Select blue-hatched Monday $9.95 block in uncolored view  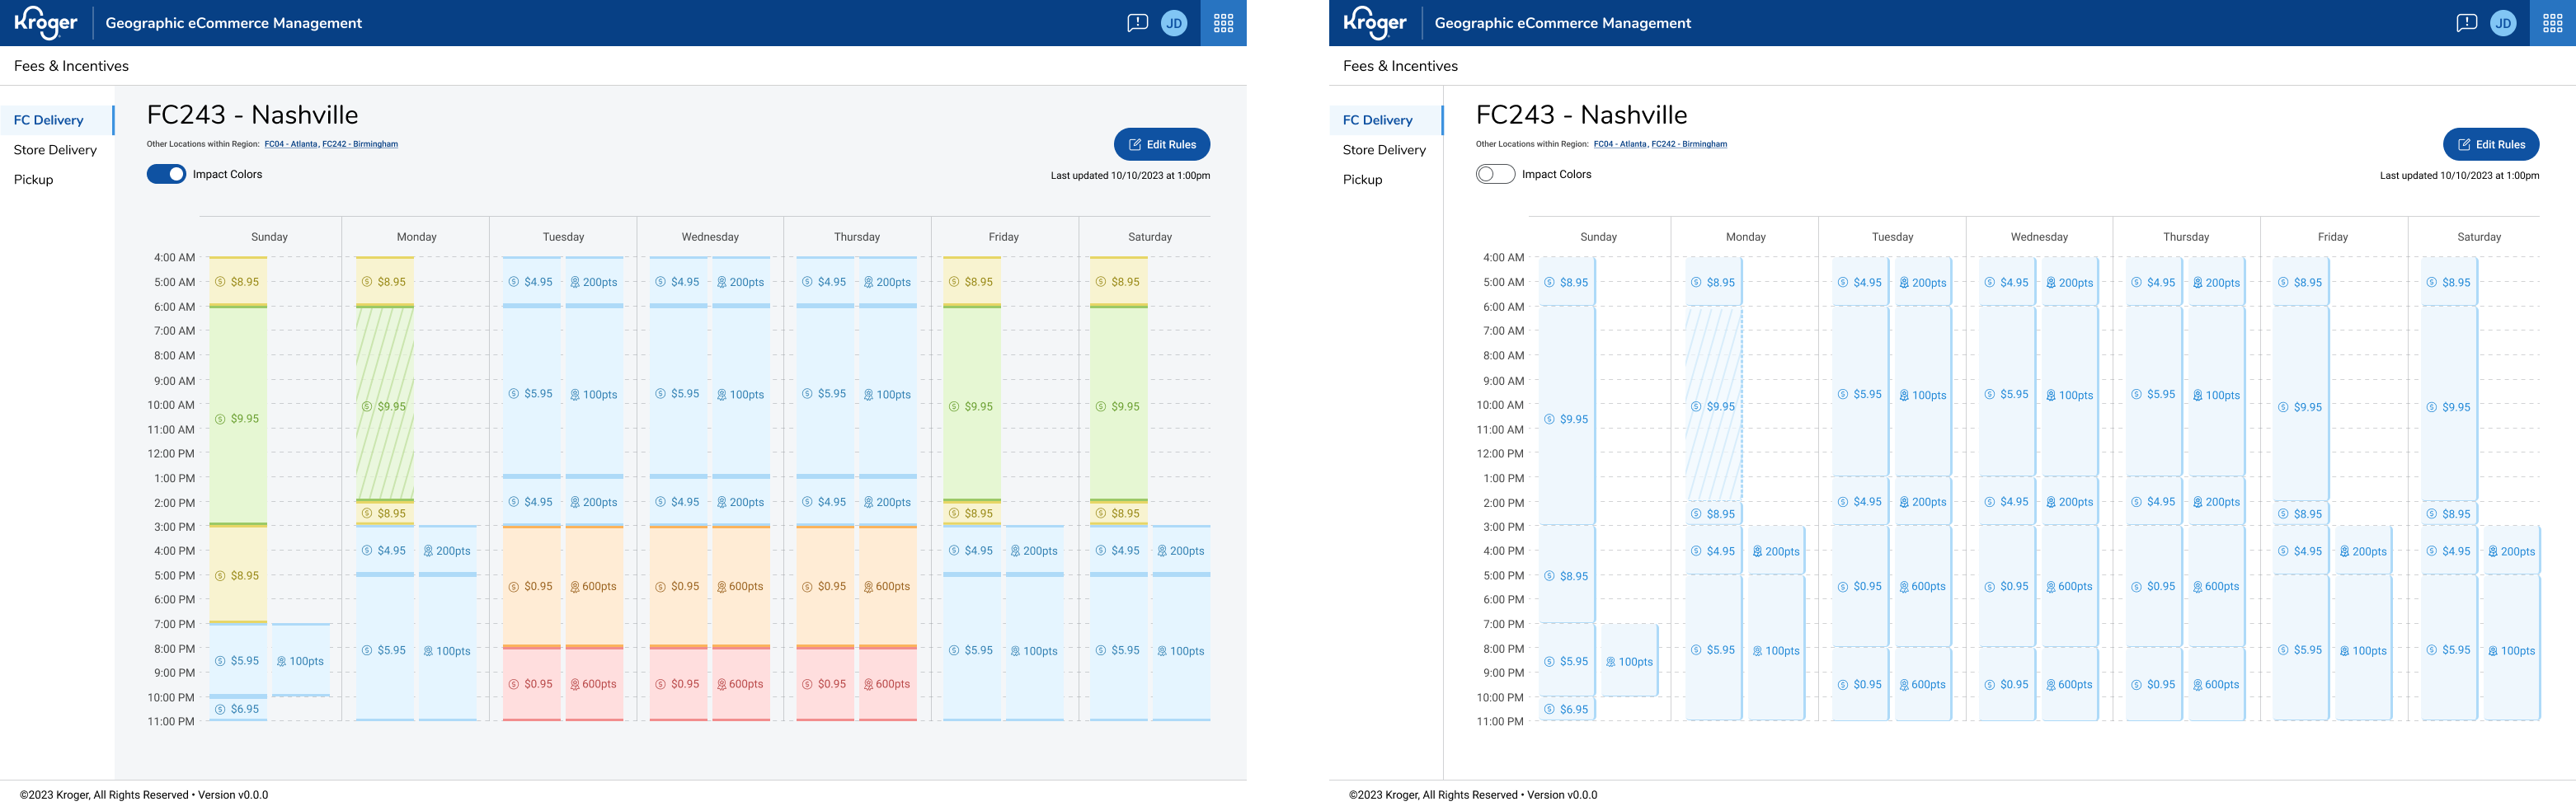tap(1713, 407)
